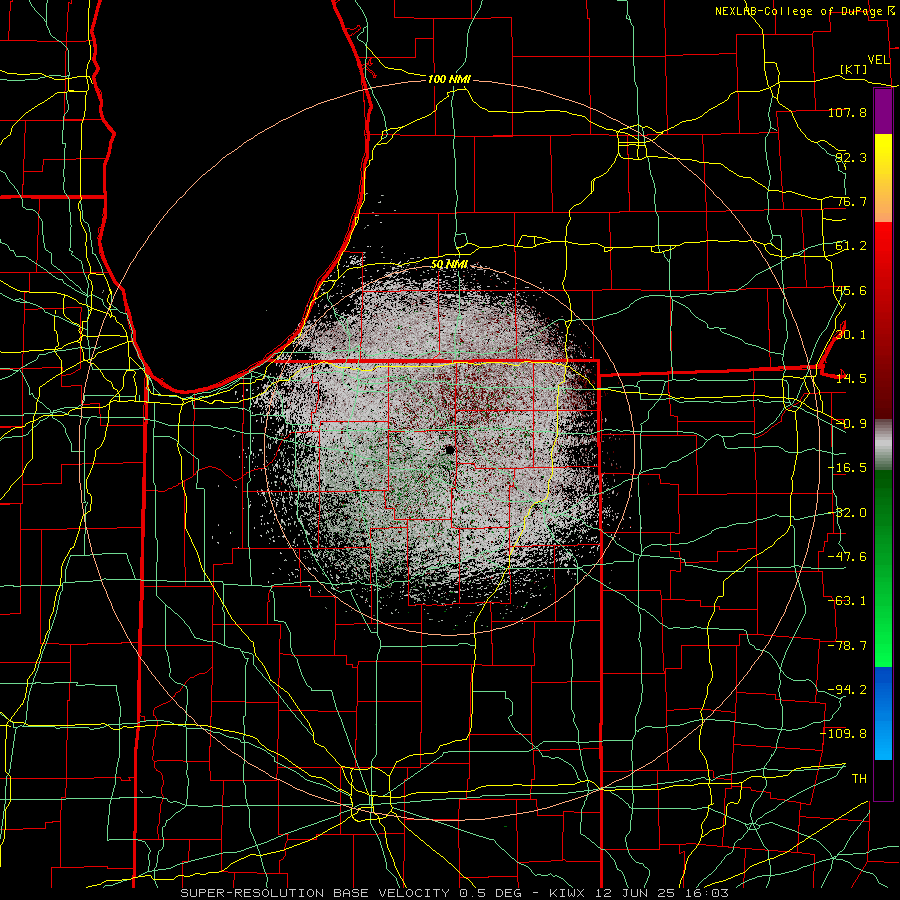Viewport: 900px width, 900px height.
Task: Click the KIWX radar site dot
Action: click(450, 450)
